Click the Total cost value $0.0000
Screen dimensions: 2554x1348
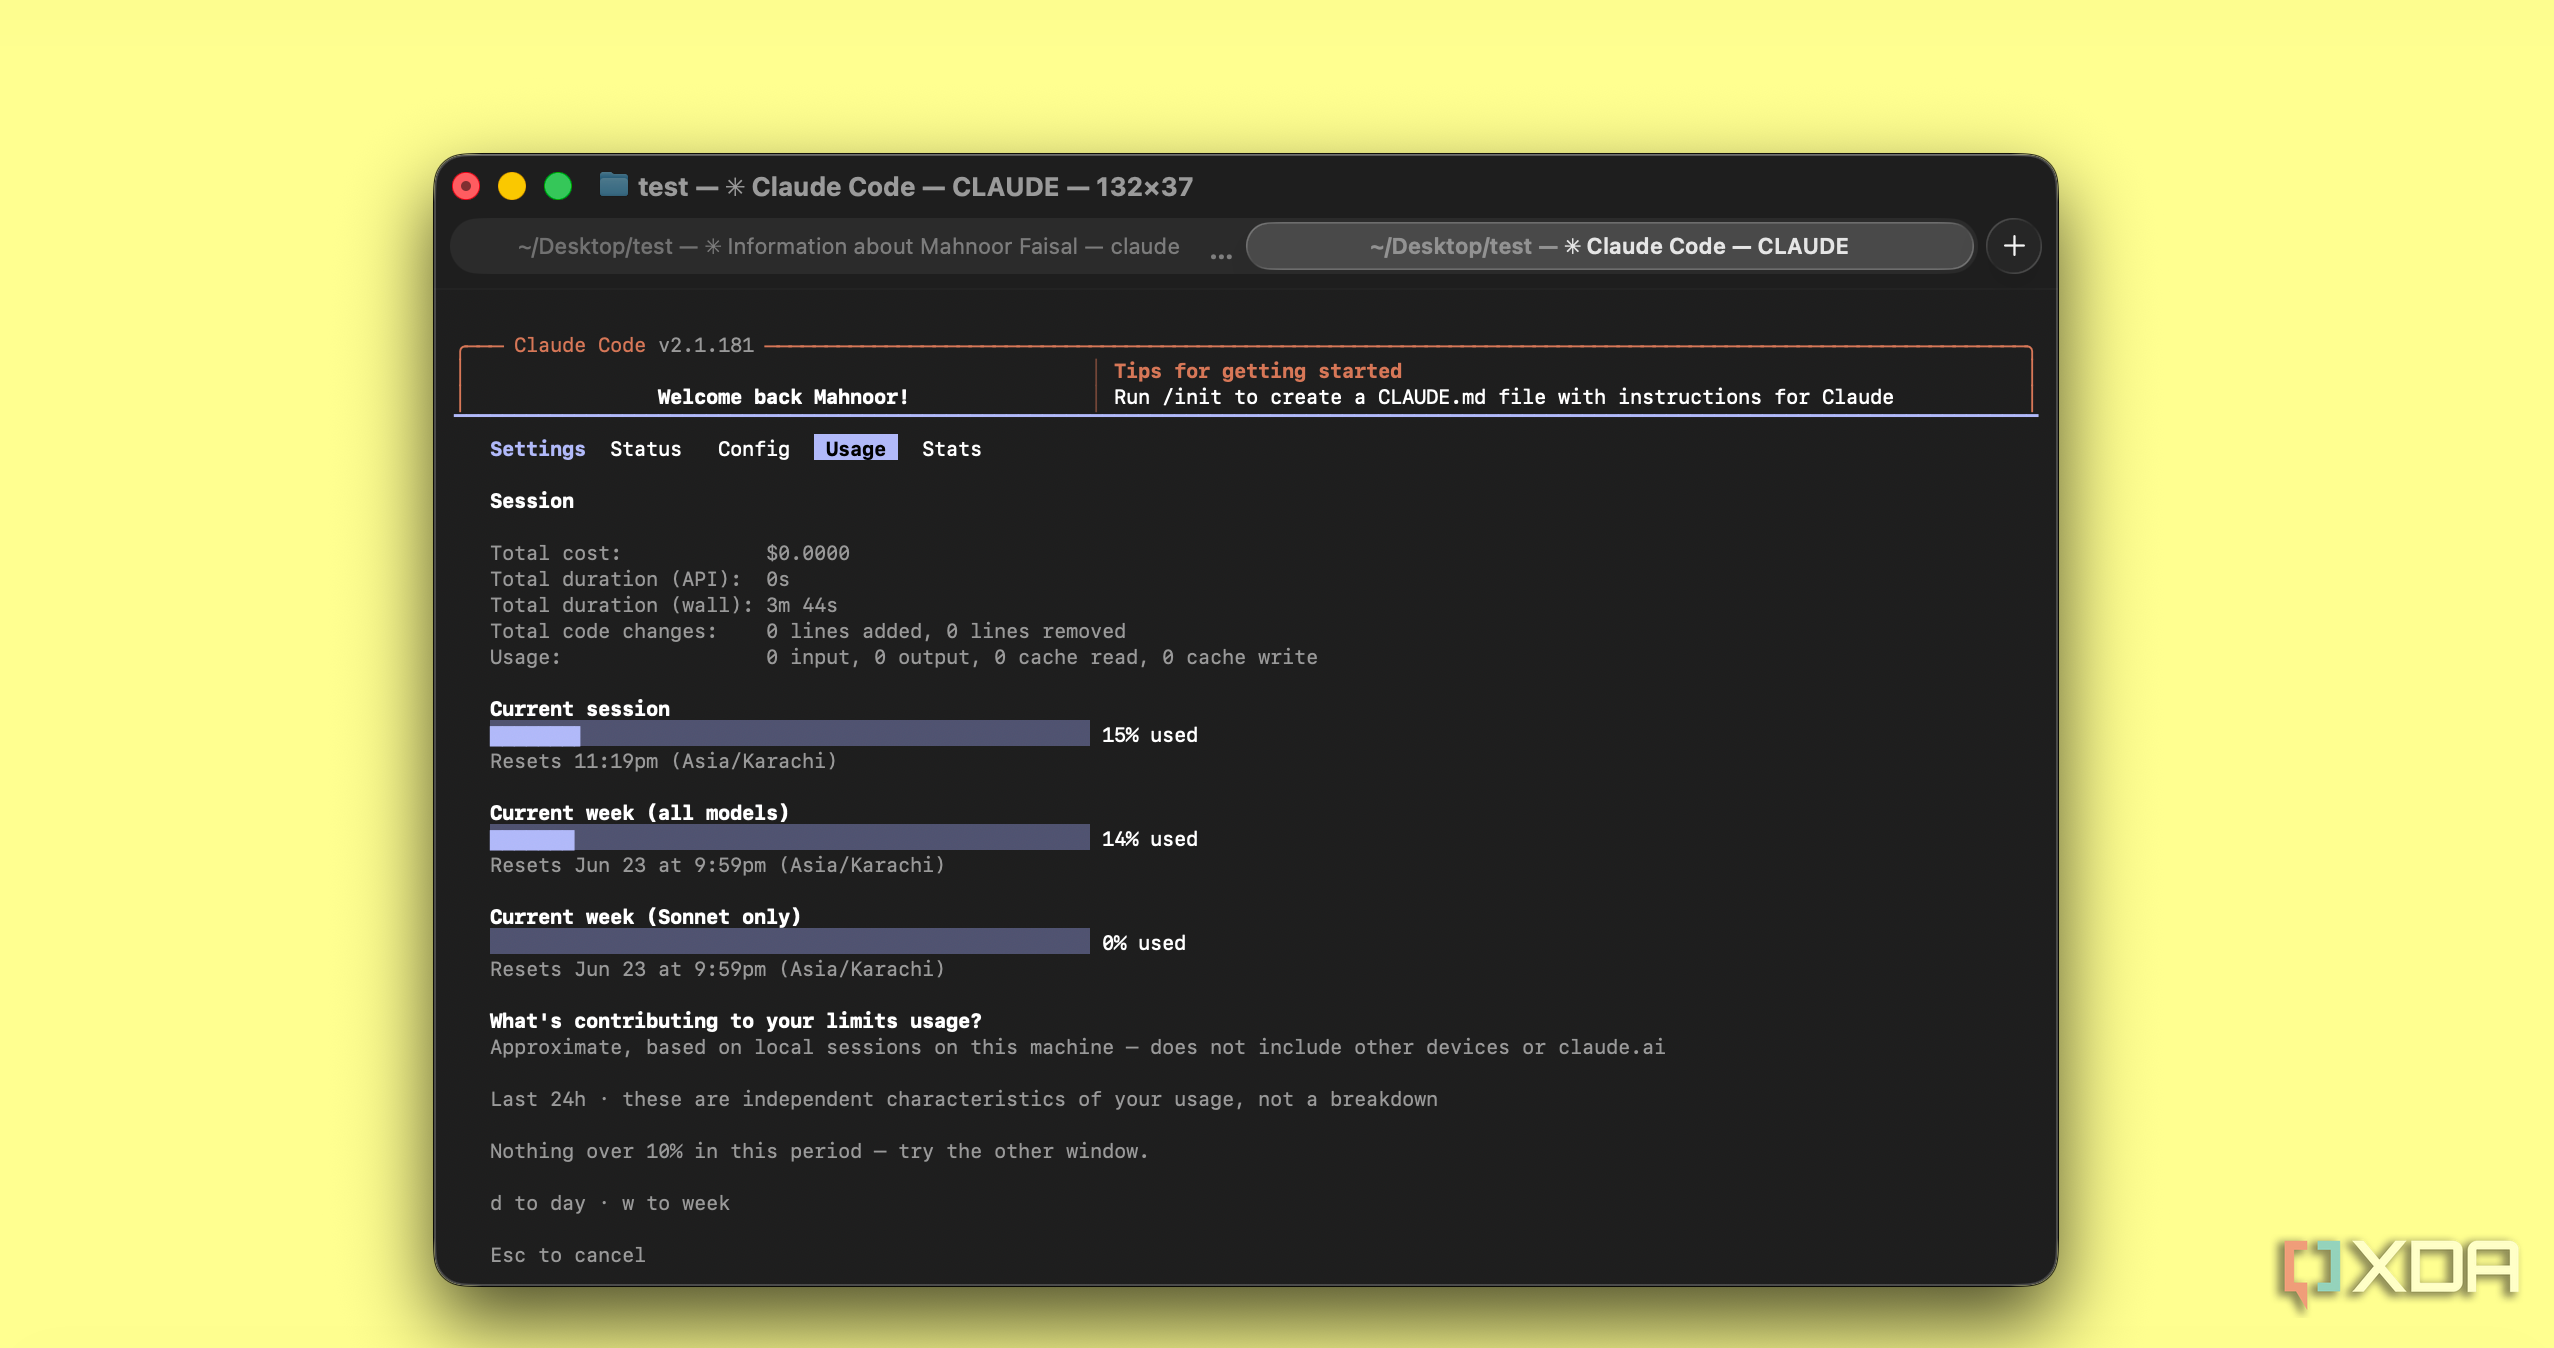click(807, 553)
